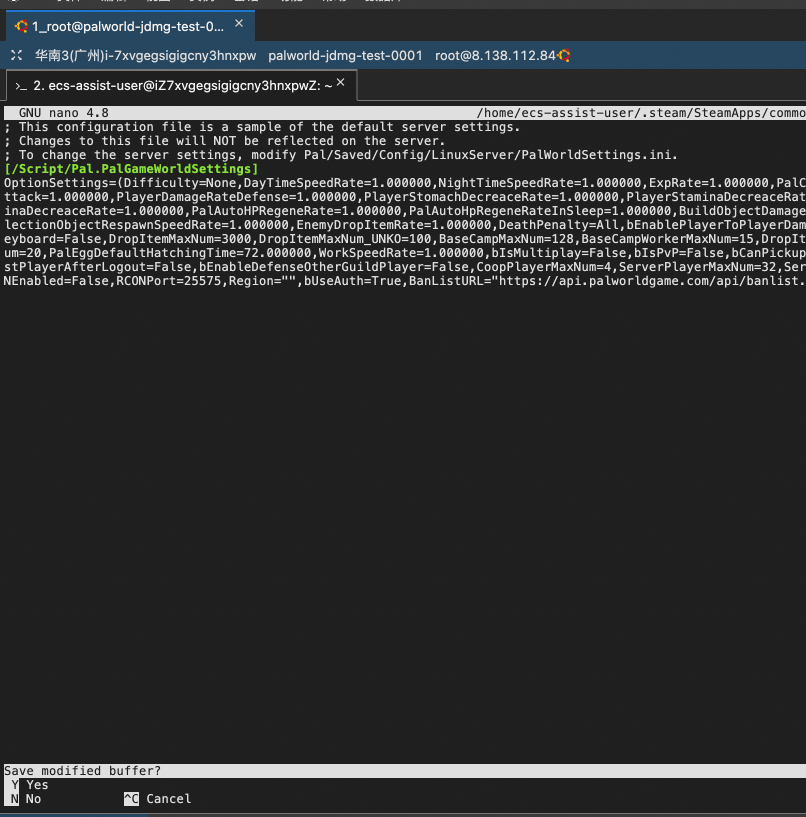
Task: Click the RCONPort=25575 setting text
Action: pyautogui.click(x=168, y=281)
